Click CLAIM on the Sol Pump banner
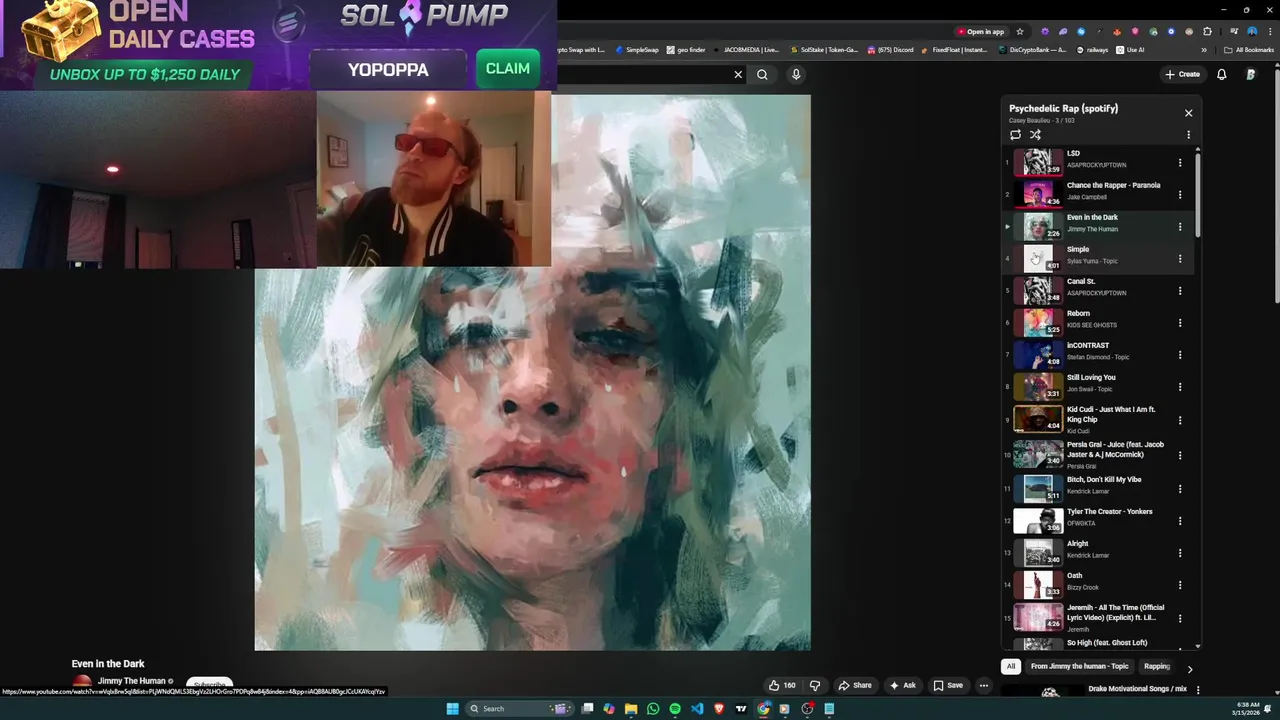 click(x=507, y=69)
